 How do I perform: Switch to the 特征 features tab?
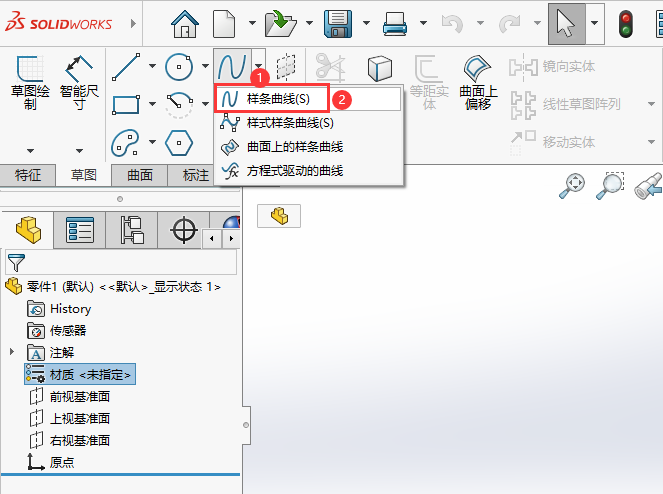pyautogui.click(x=28, y=175)
